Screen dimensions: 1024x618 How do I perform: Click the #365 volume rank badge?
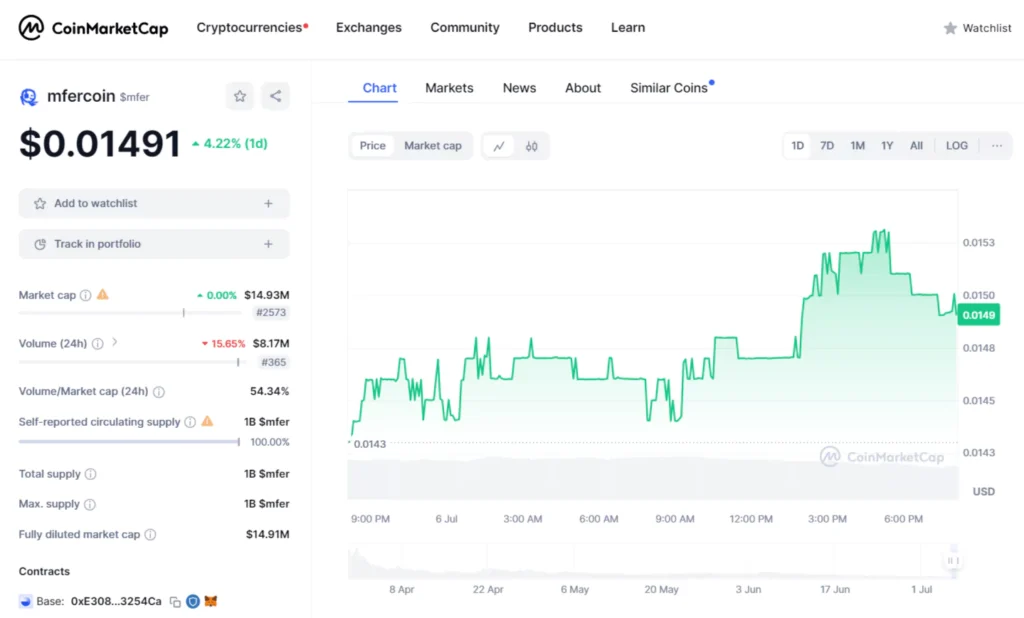pyautogui.click(x=274, y=362)
